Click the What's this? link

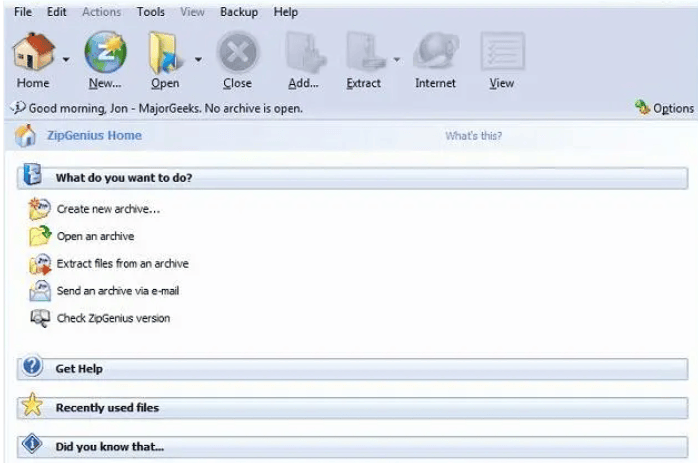point(473,136)
